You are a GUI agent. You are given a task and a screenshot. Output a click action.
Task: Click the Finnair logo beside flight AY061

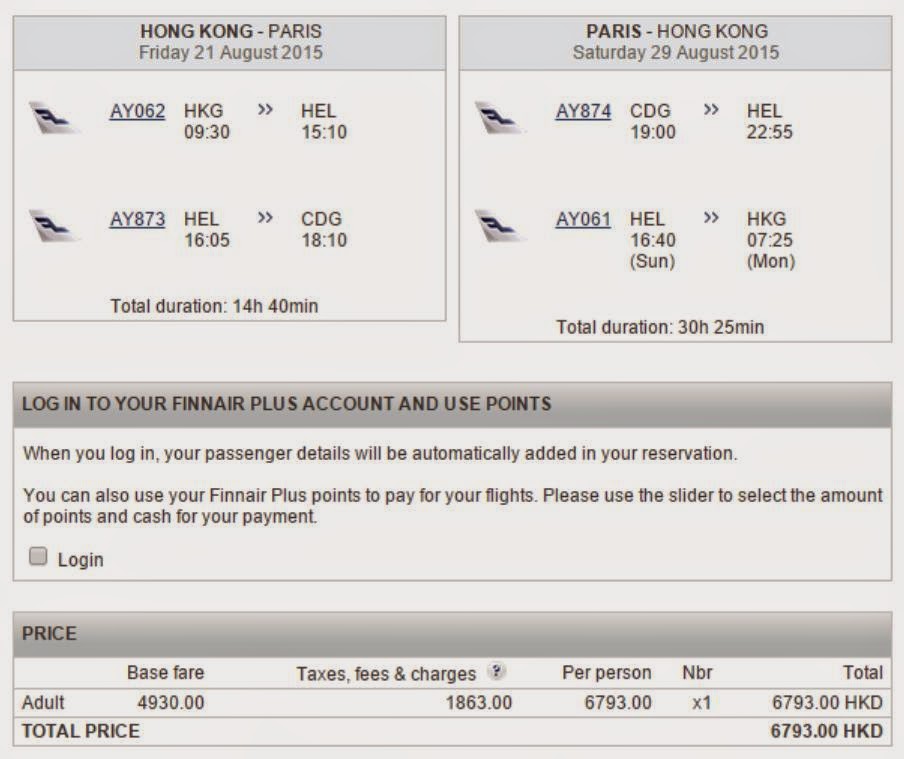(498, 225)
